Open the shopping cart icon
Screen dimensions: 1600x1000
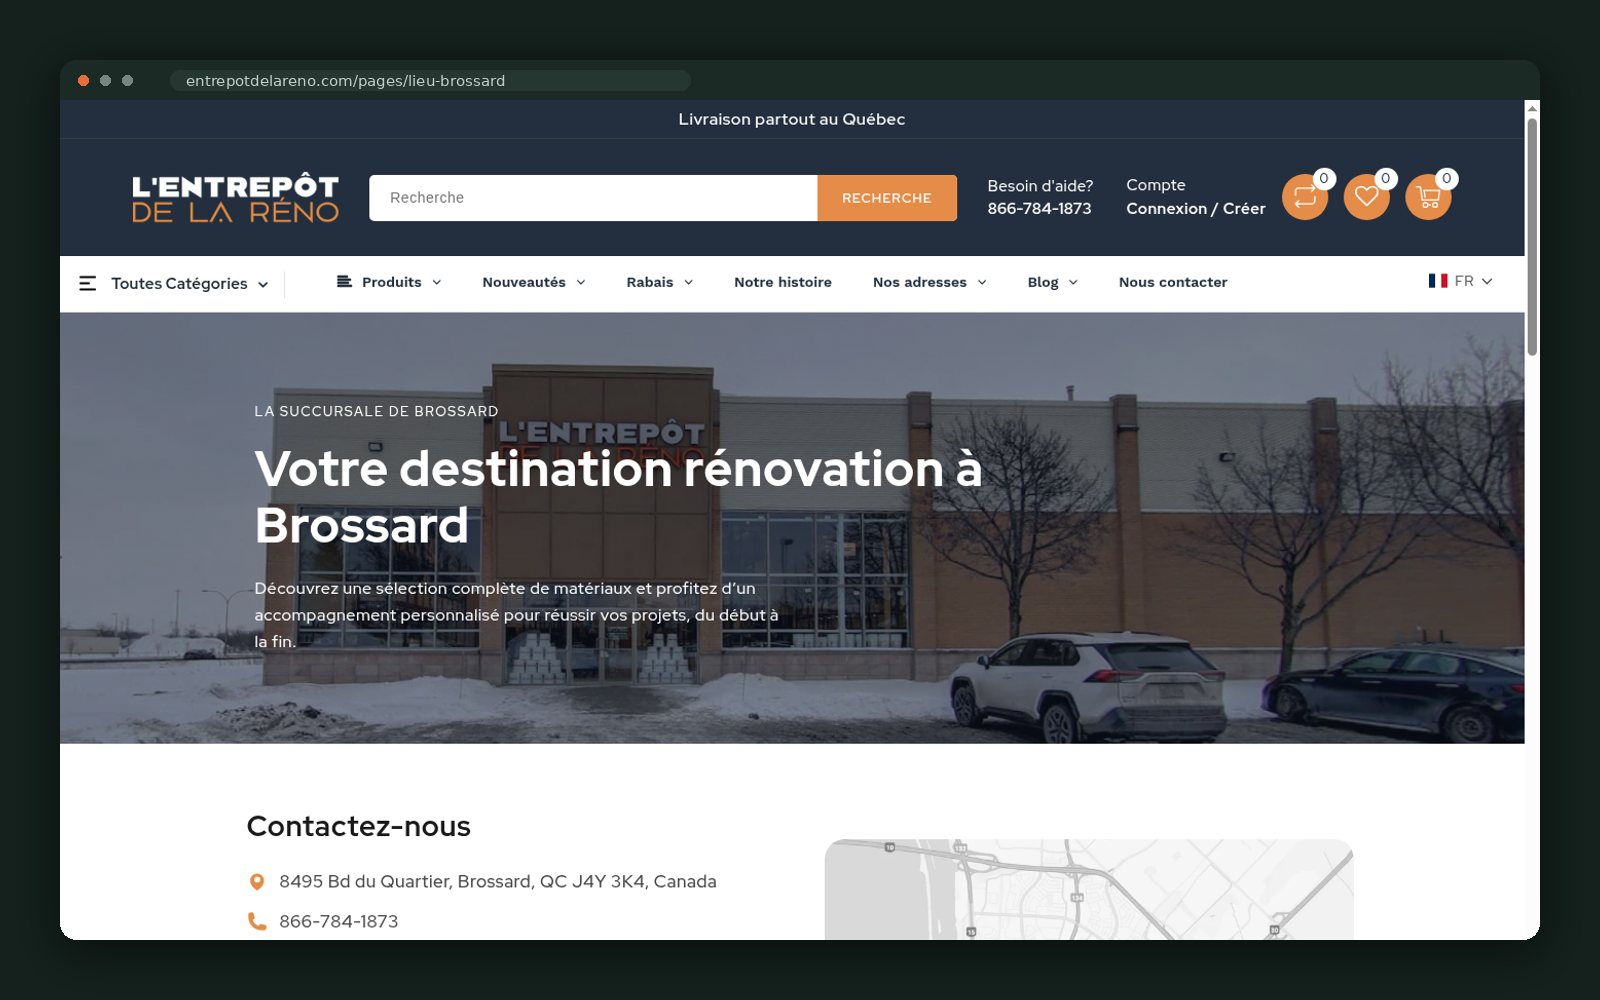[x=1428, y=197]
